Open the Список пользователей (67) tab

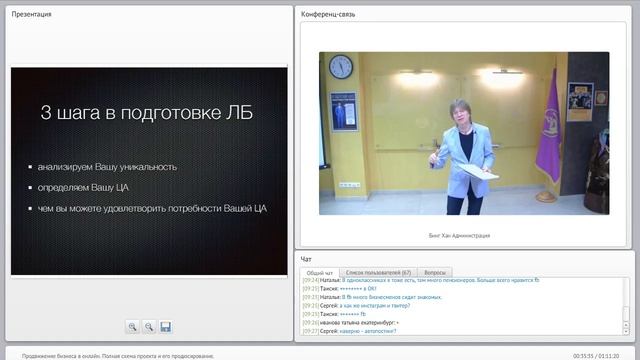[x=378, y=272]
